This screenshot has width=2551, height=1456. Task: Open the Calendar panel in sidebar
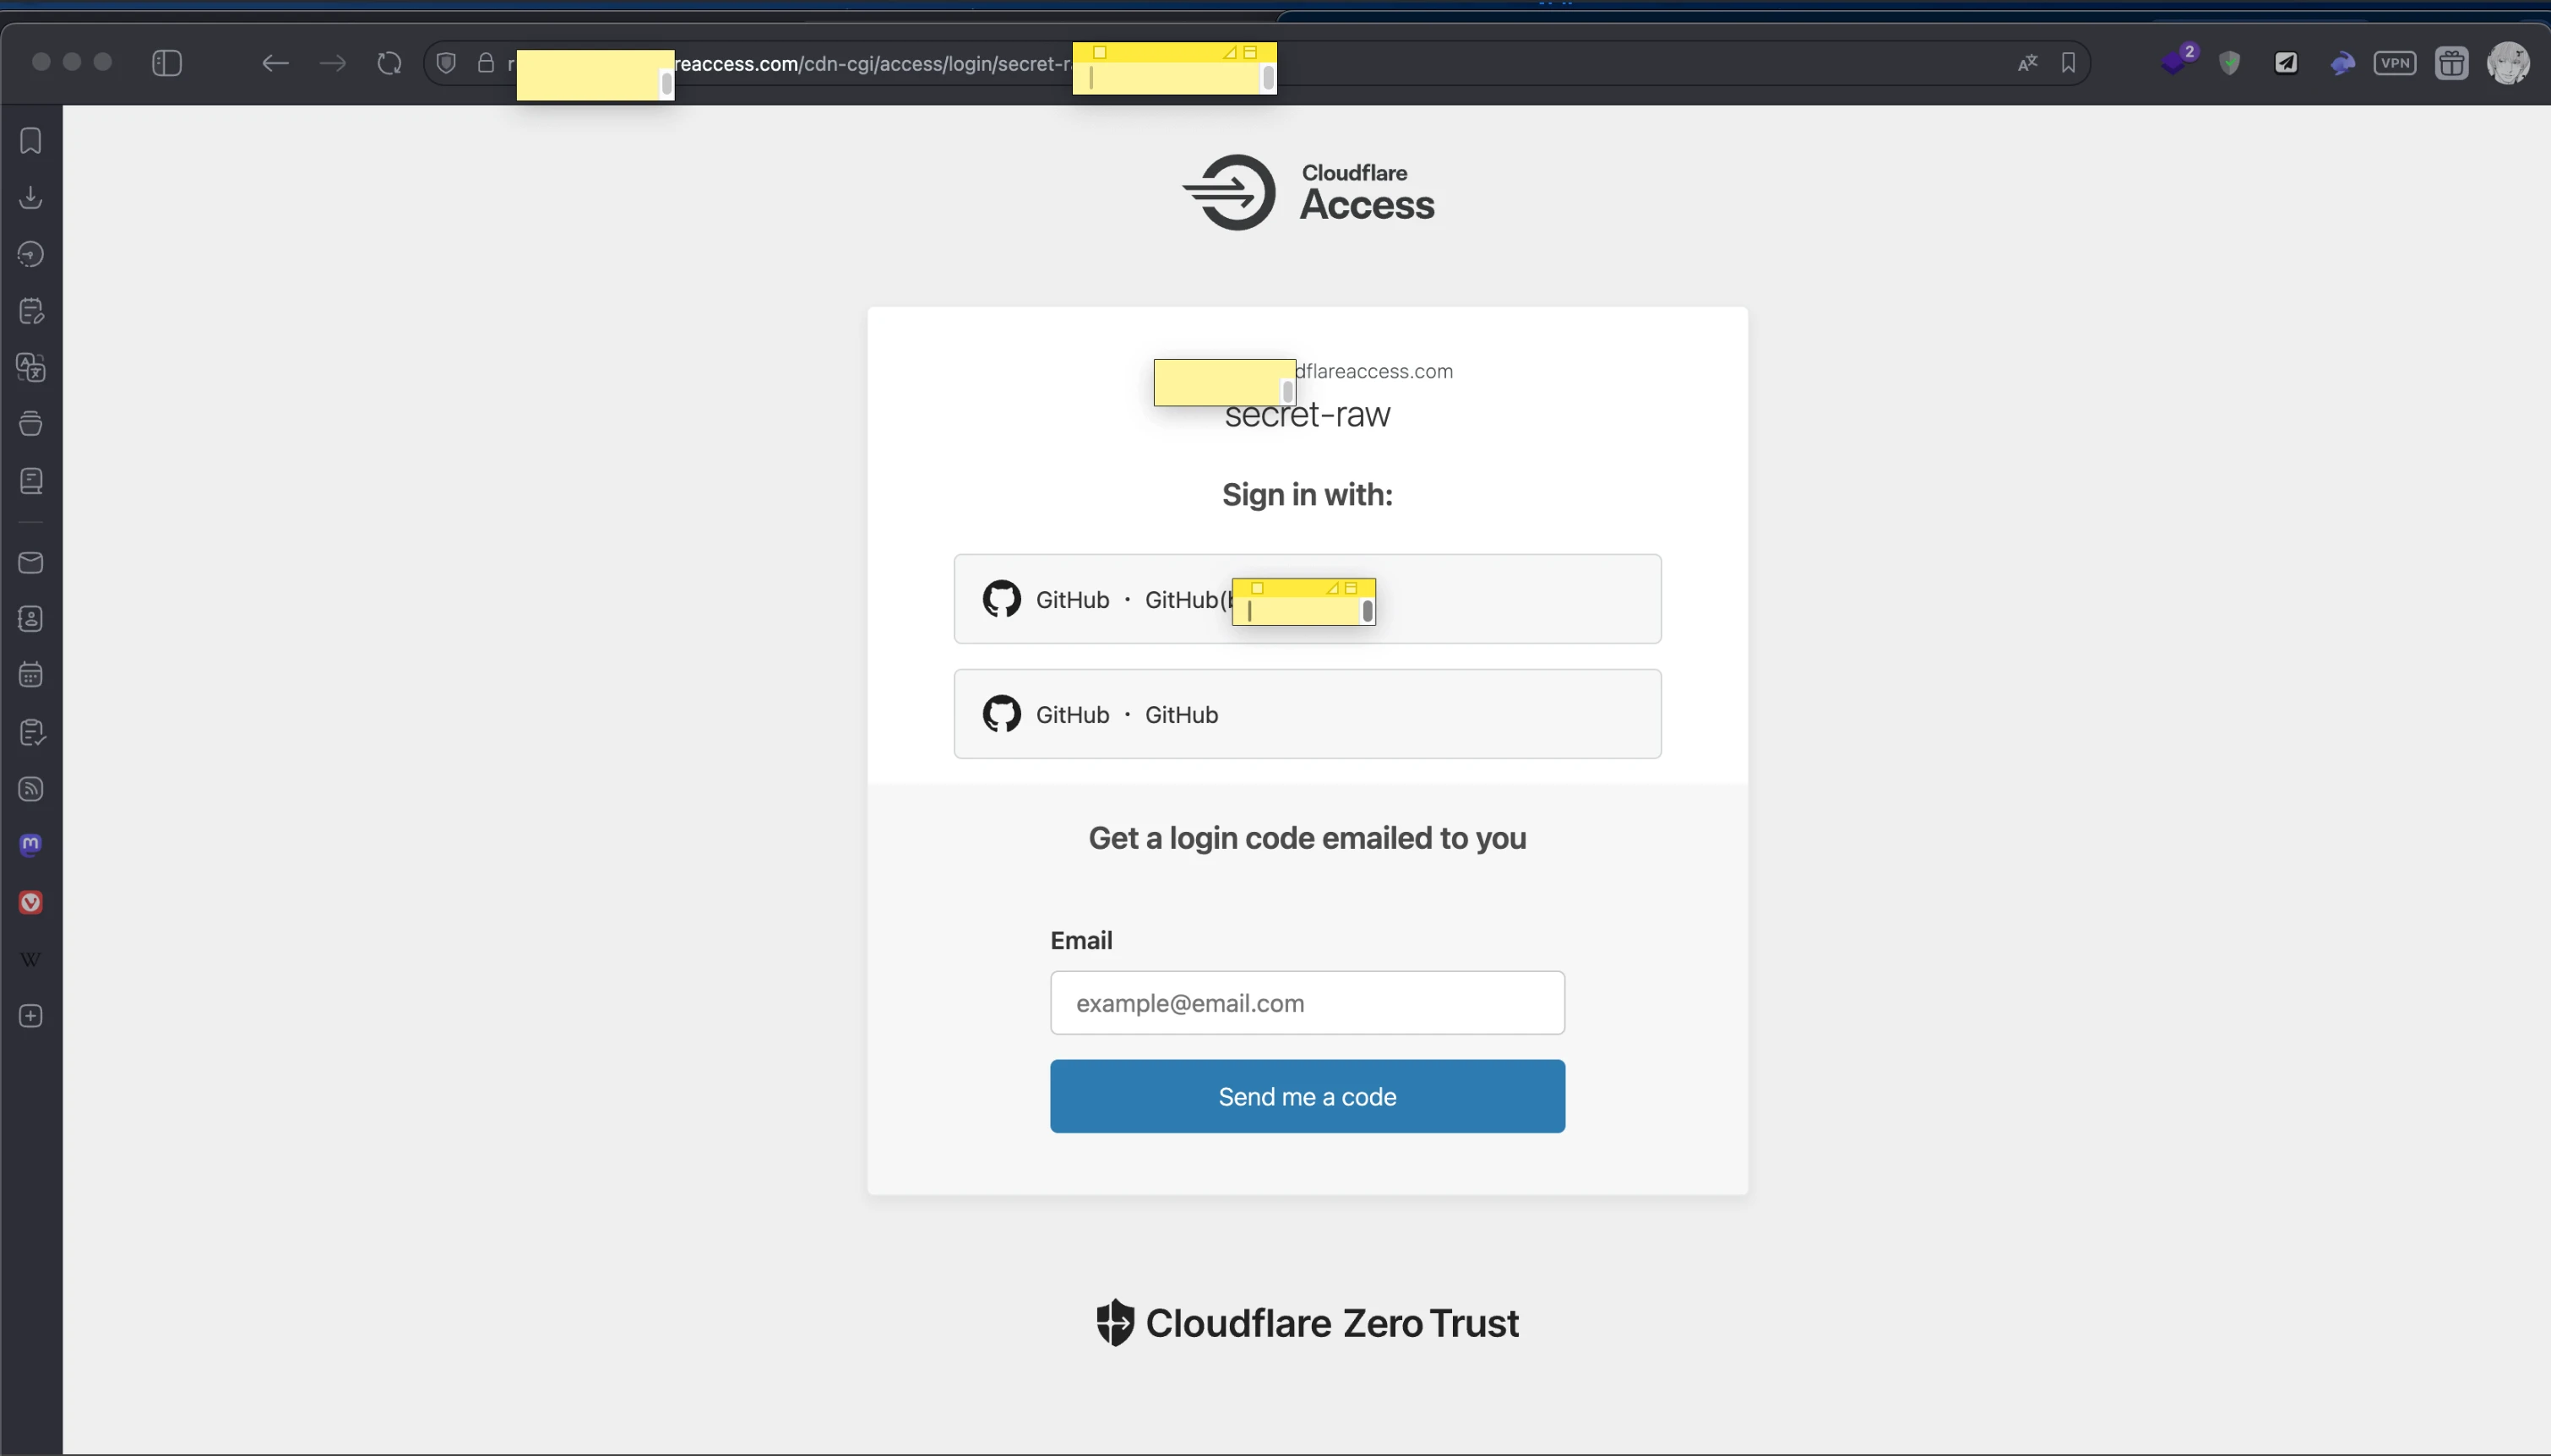31,675
